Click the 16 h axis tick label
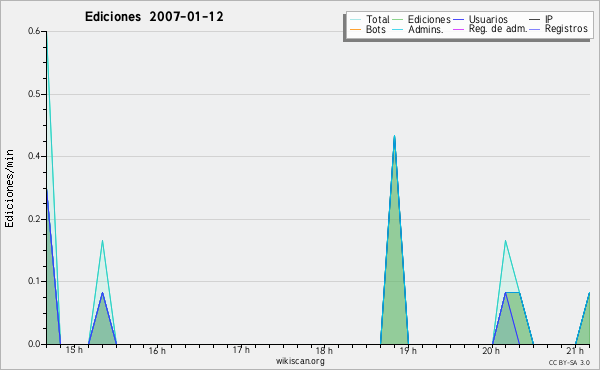The image size is (600, 370). point(157,351)
